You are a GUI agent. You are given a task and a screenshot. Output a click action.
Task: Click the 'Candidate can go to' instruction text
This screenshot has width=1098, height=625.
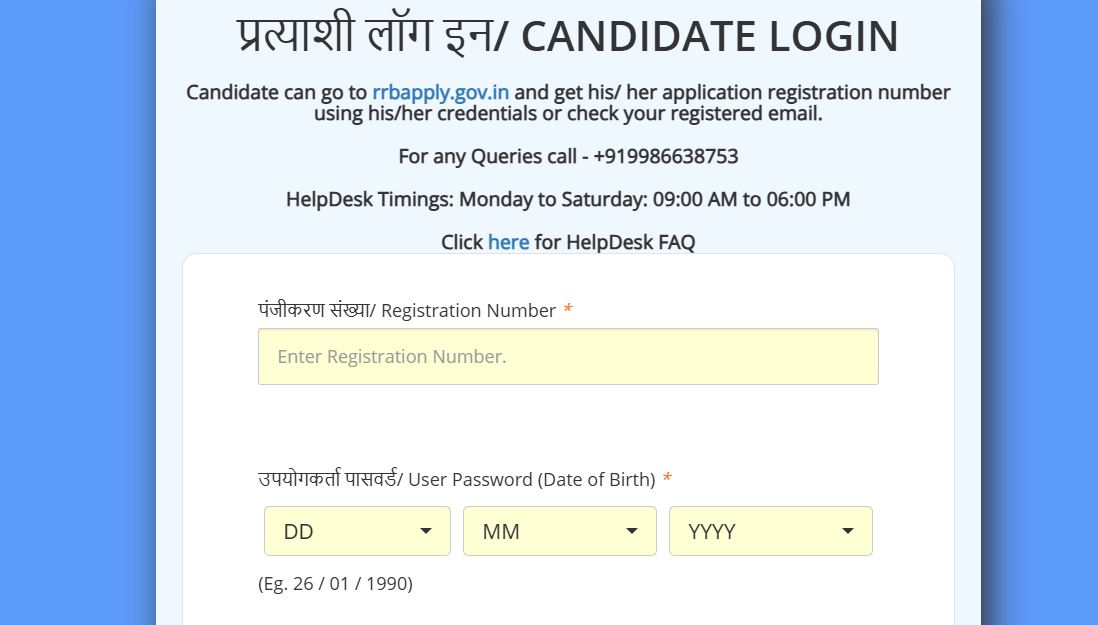277,93
